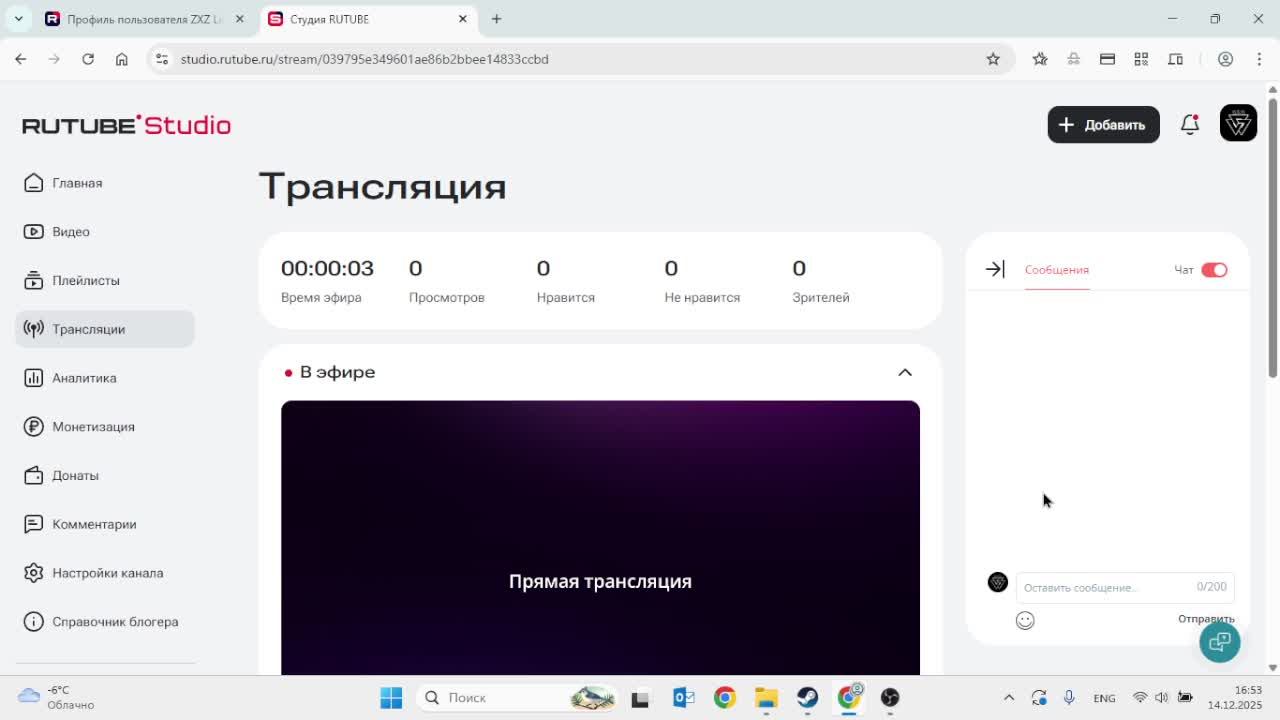
Task: Click the Трансляция page heading
Action: coord(383,187)
